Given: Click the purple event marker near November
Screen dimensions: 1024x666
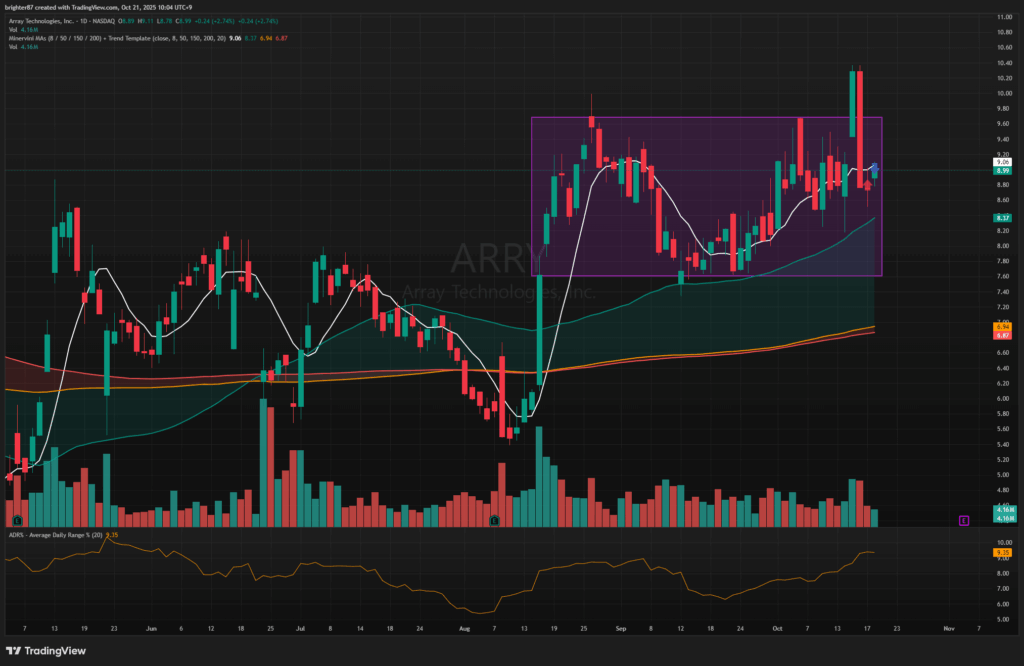Looking at the screenshot, I should pos(964,520).
